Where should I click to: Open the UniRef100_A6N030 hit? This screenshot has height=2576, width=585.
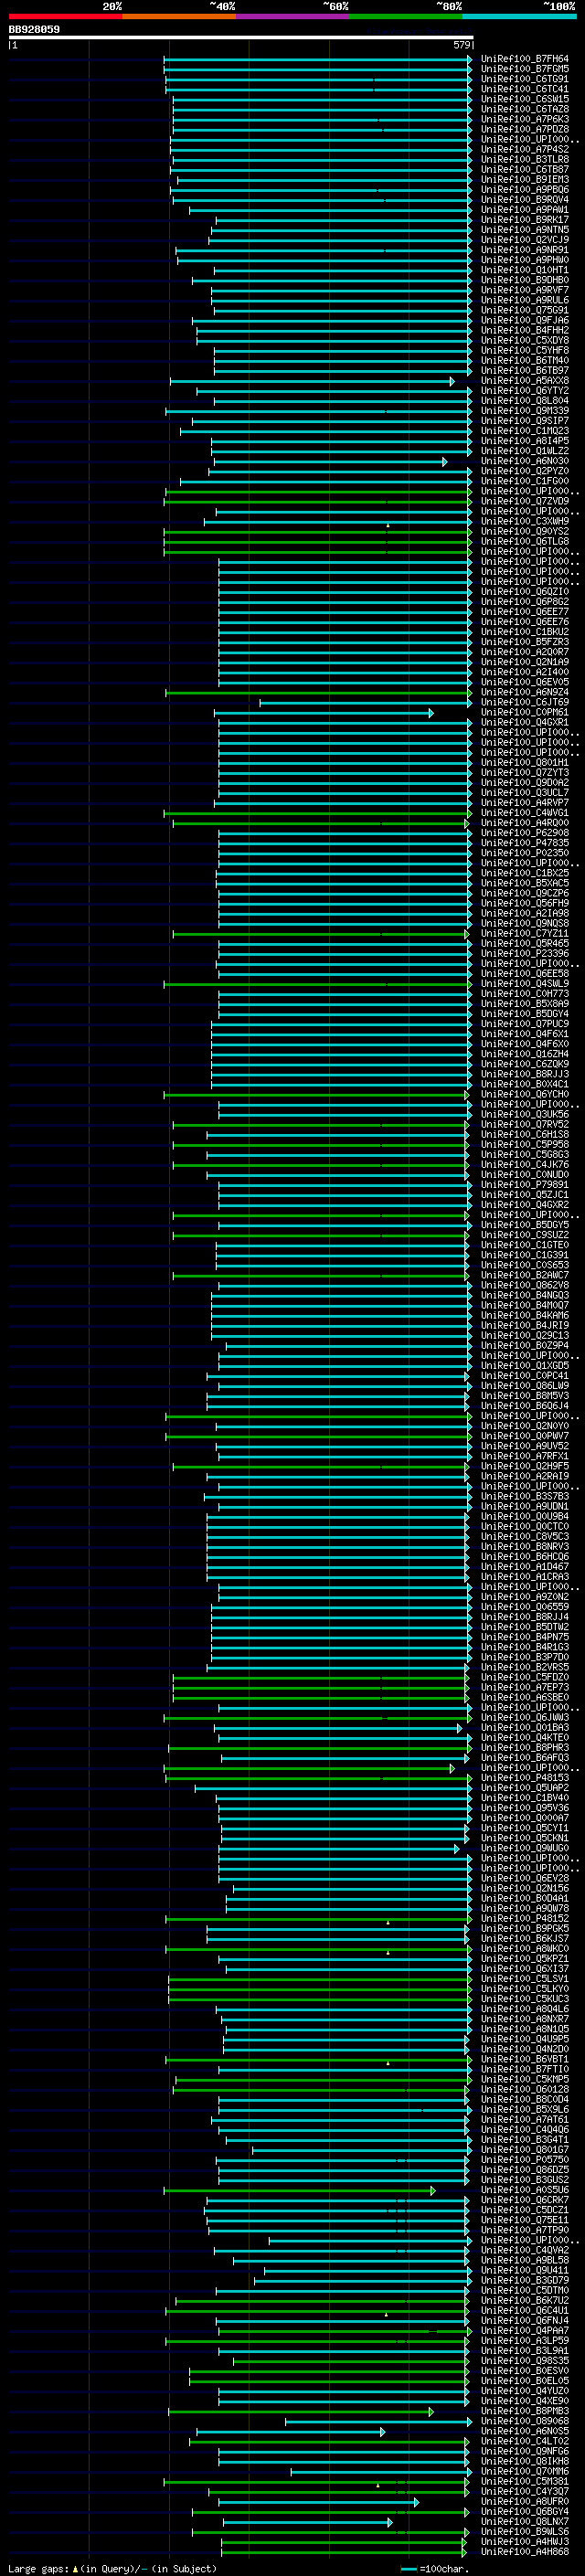pyautogui.click(x=525, y=461)
